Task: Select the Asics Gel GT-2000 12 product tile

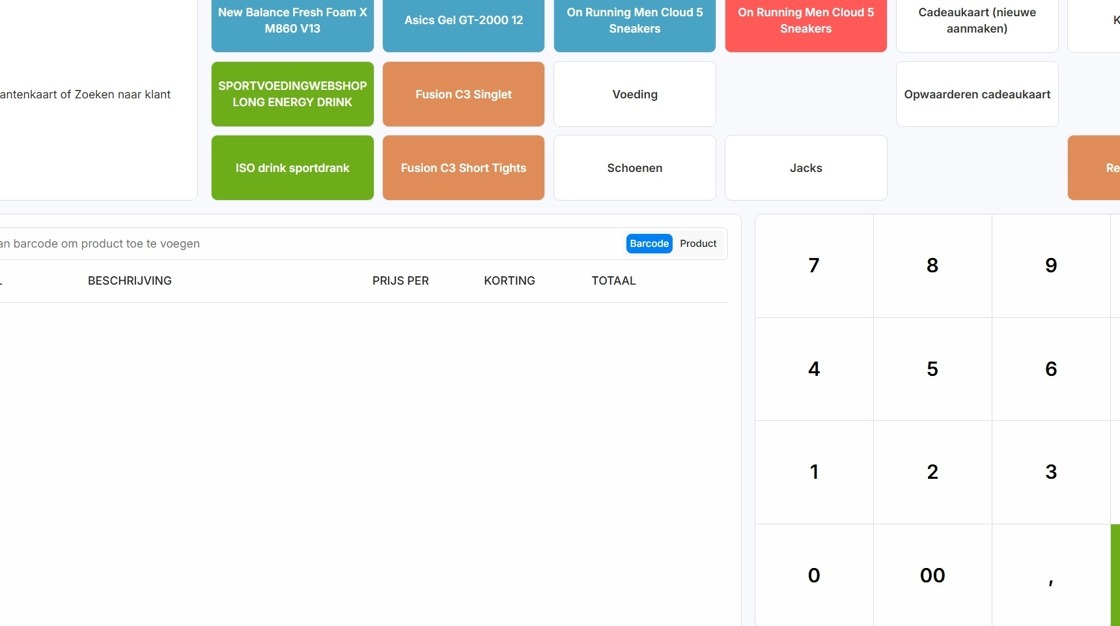Action: click(x=464, y=21)
